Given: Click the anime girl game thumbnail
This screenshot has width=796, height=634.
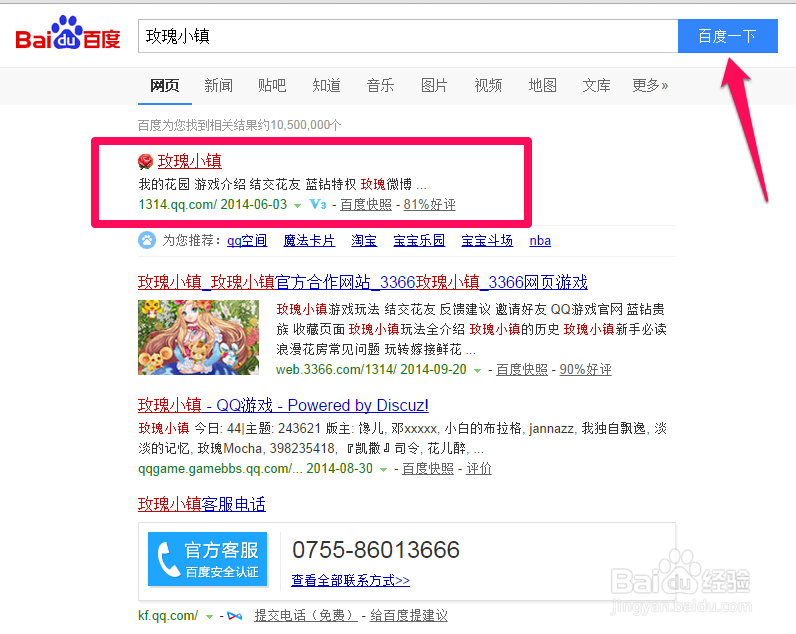Looking at the screenshot, I should (198, 338).
